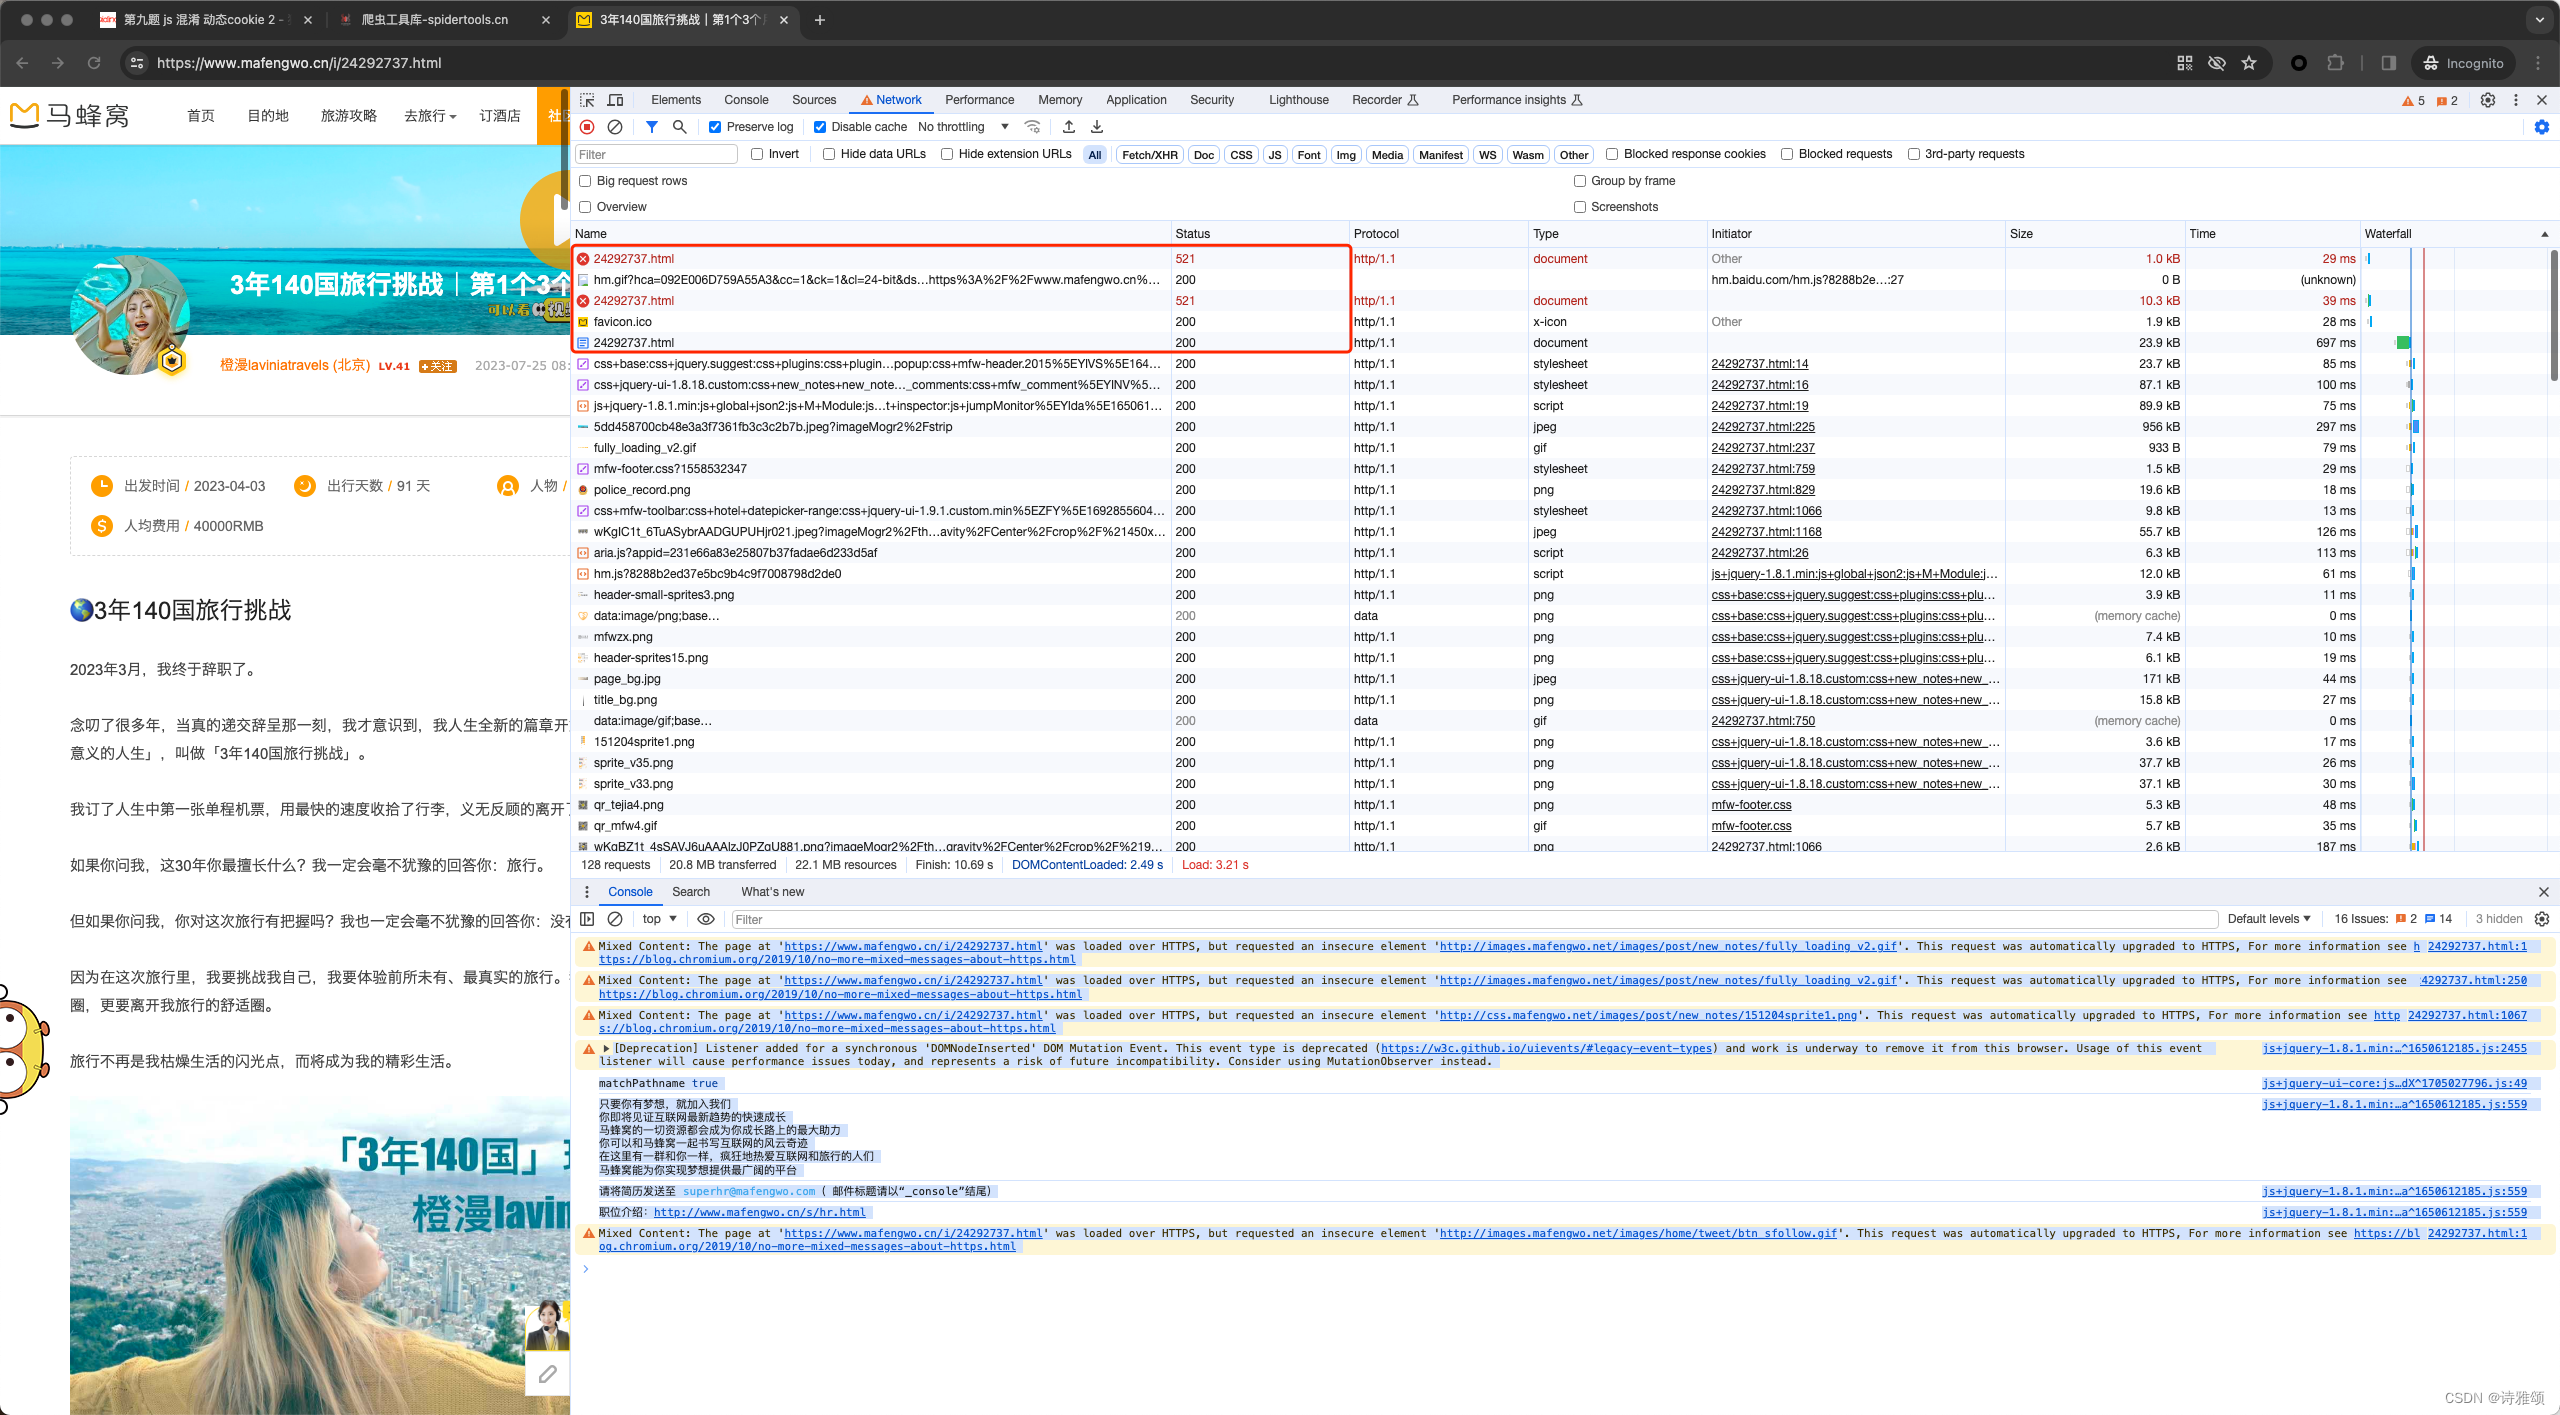Open DevTools settings gear

(2488, 100)
